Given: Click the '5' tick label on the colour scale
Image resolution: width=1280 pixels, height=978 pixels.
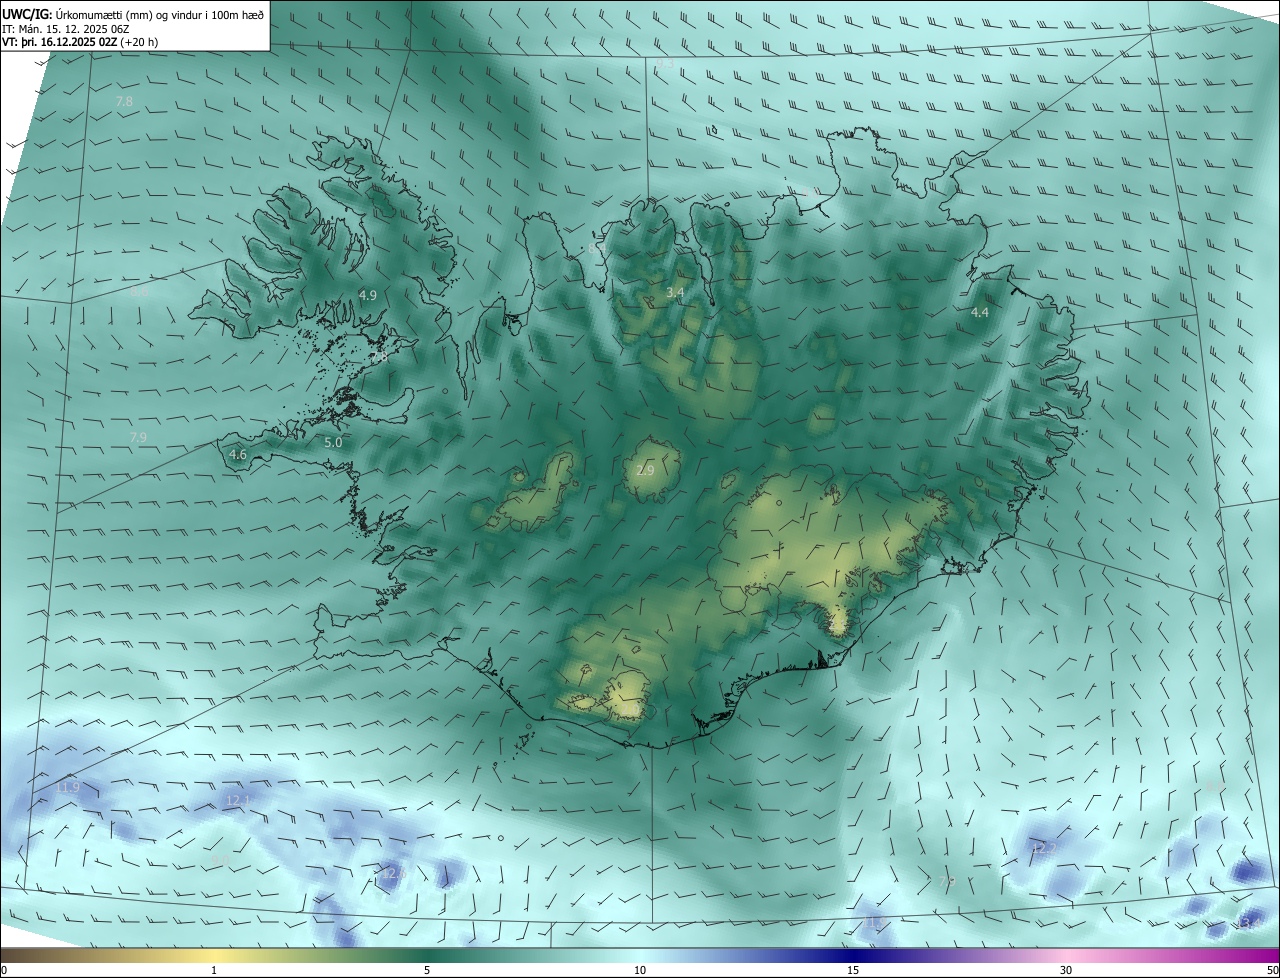Looking at the screenshot, I should pyautogui.click(x=427, y=970).
